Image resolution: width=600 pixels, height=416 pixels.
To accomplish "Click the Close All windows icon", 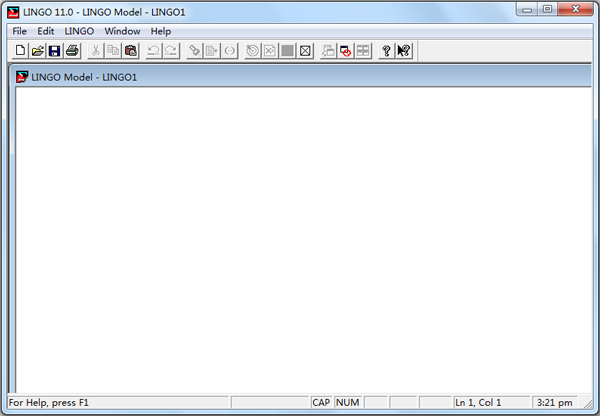I will 346,51.
